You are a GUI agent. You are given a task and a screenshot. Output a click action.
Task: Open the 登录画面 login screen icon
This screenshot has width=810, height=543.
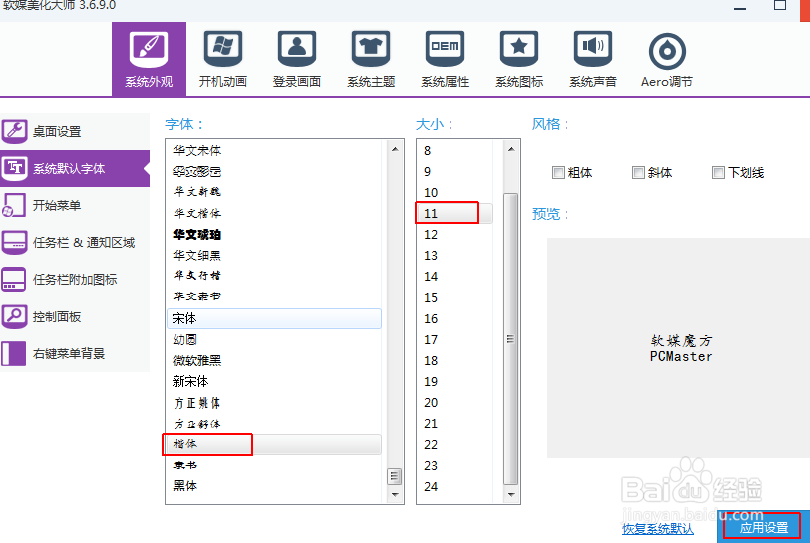click(297, 50)
